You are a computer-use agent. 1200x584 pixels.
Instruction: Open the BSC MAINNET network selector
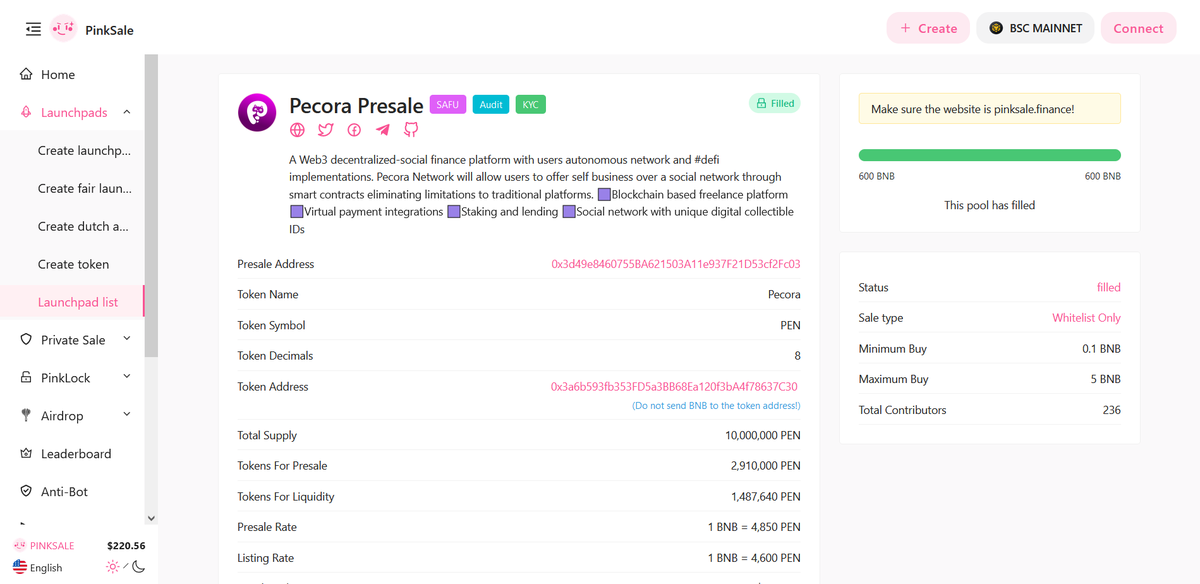tap(1035, 28)
